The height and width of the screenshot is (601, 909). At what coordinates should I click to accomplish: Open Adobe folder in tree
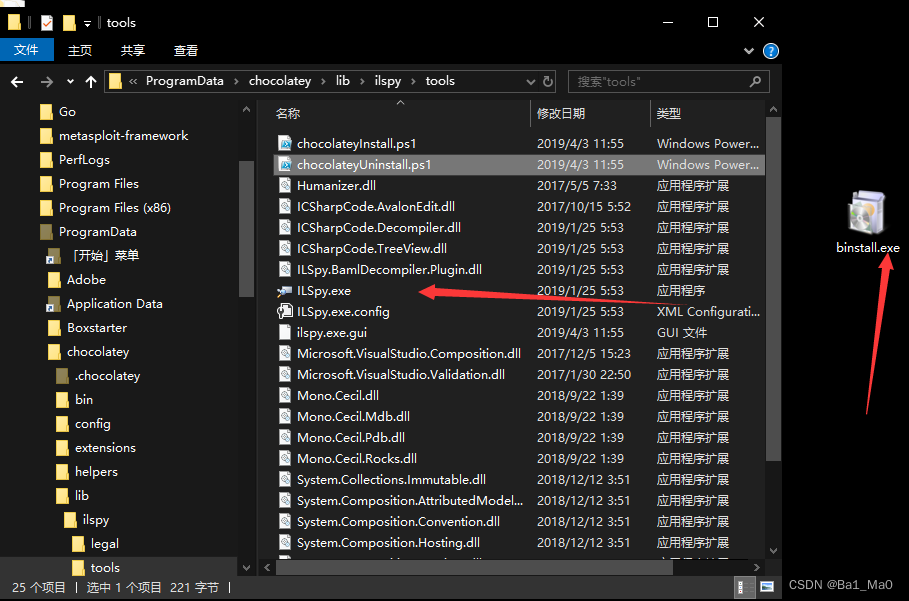tap(77, 280)
